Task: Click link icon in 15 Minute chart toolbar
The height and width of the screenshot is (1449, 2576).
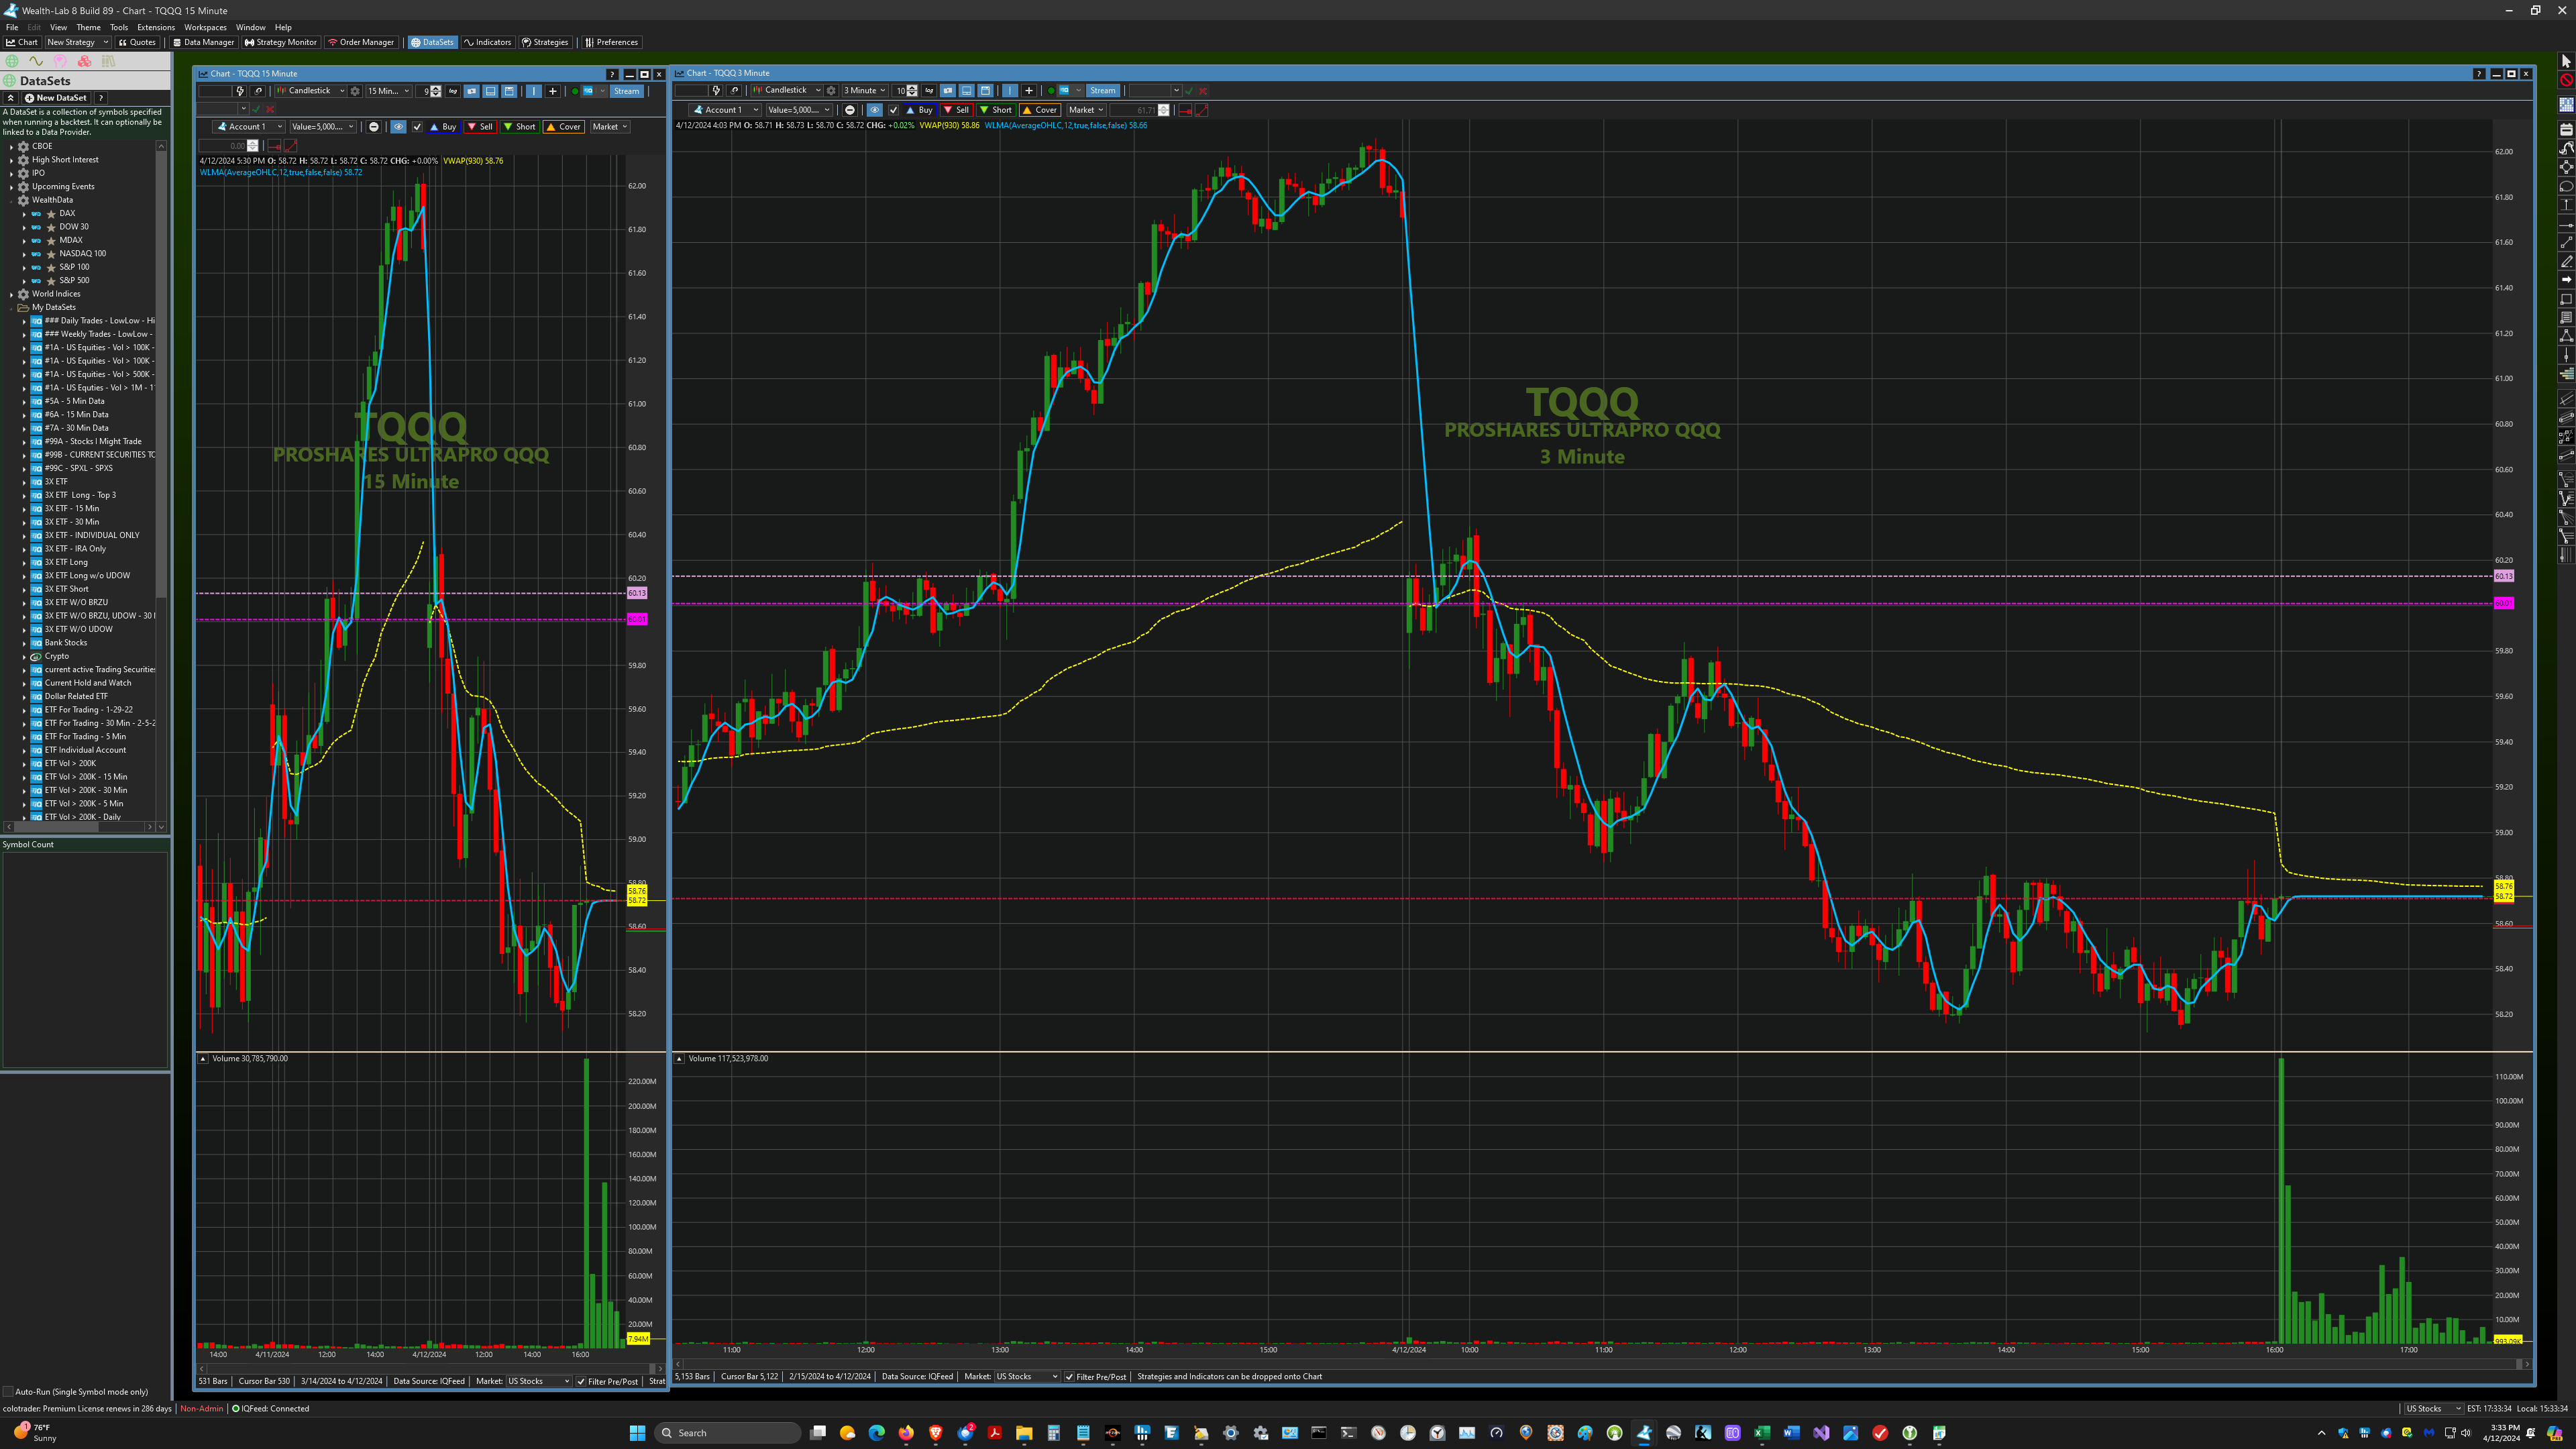Action: click(258, 91)
